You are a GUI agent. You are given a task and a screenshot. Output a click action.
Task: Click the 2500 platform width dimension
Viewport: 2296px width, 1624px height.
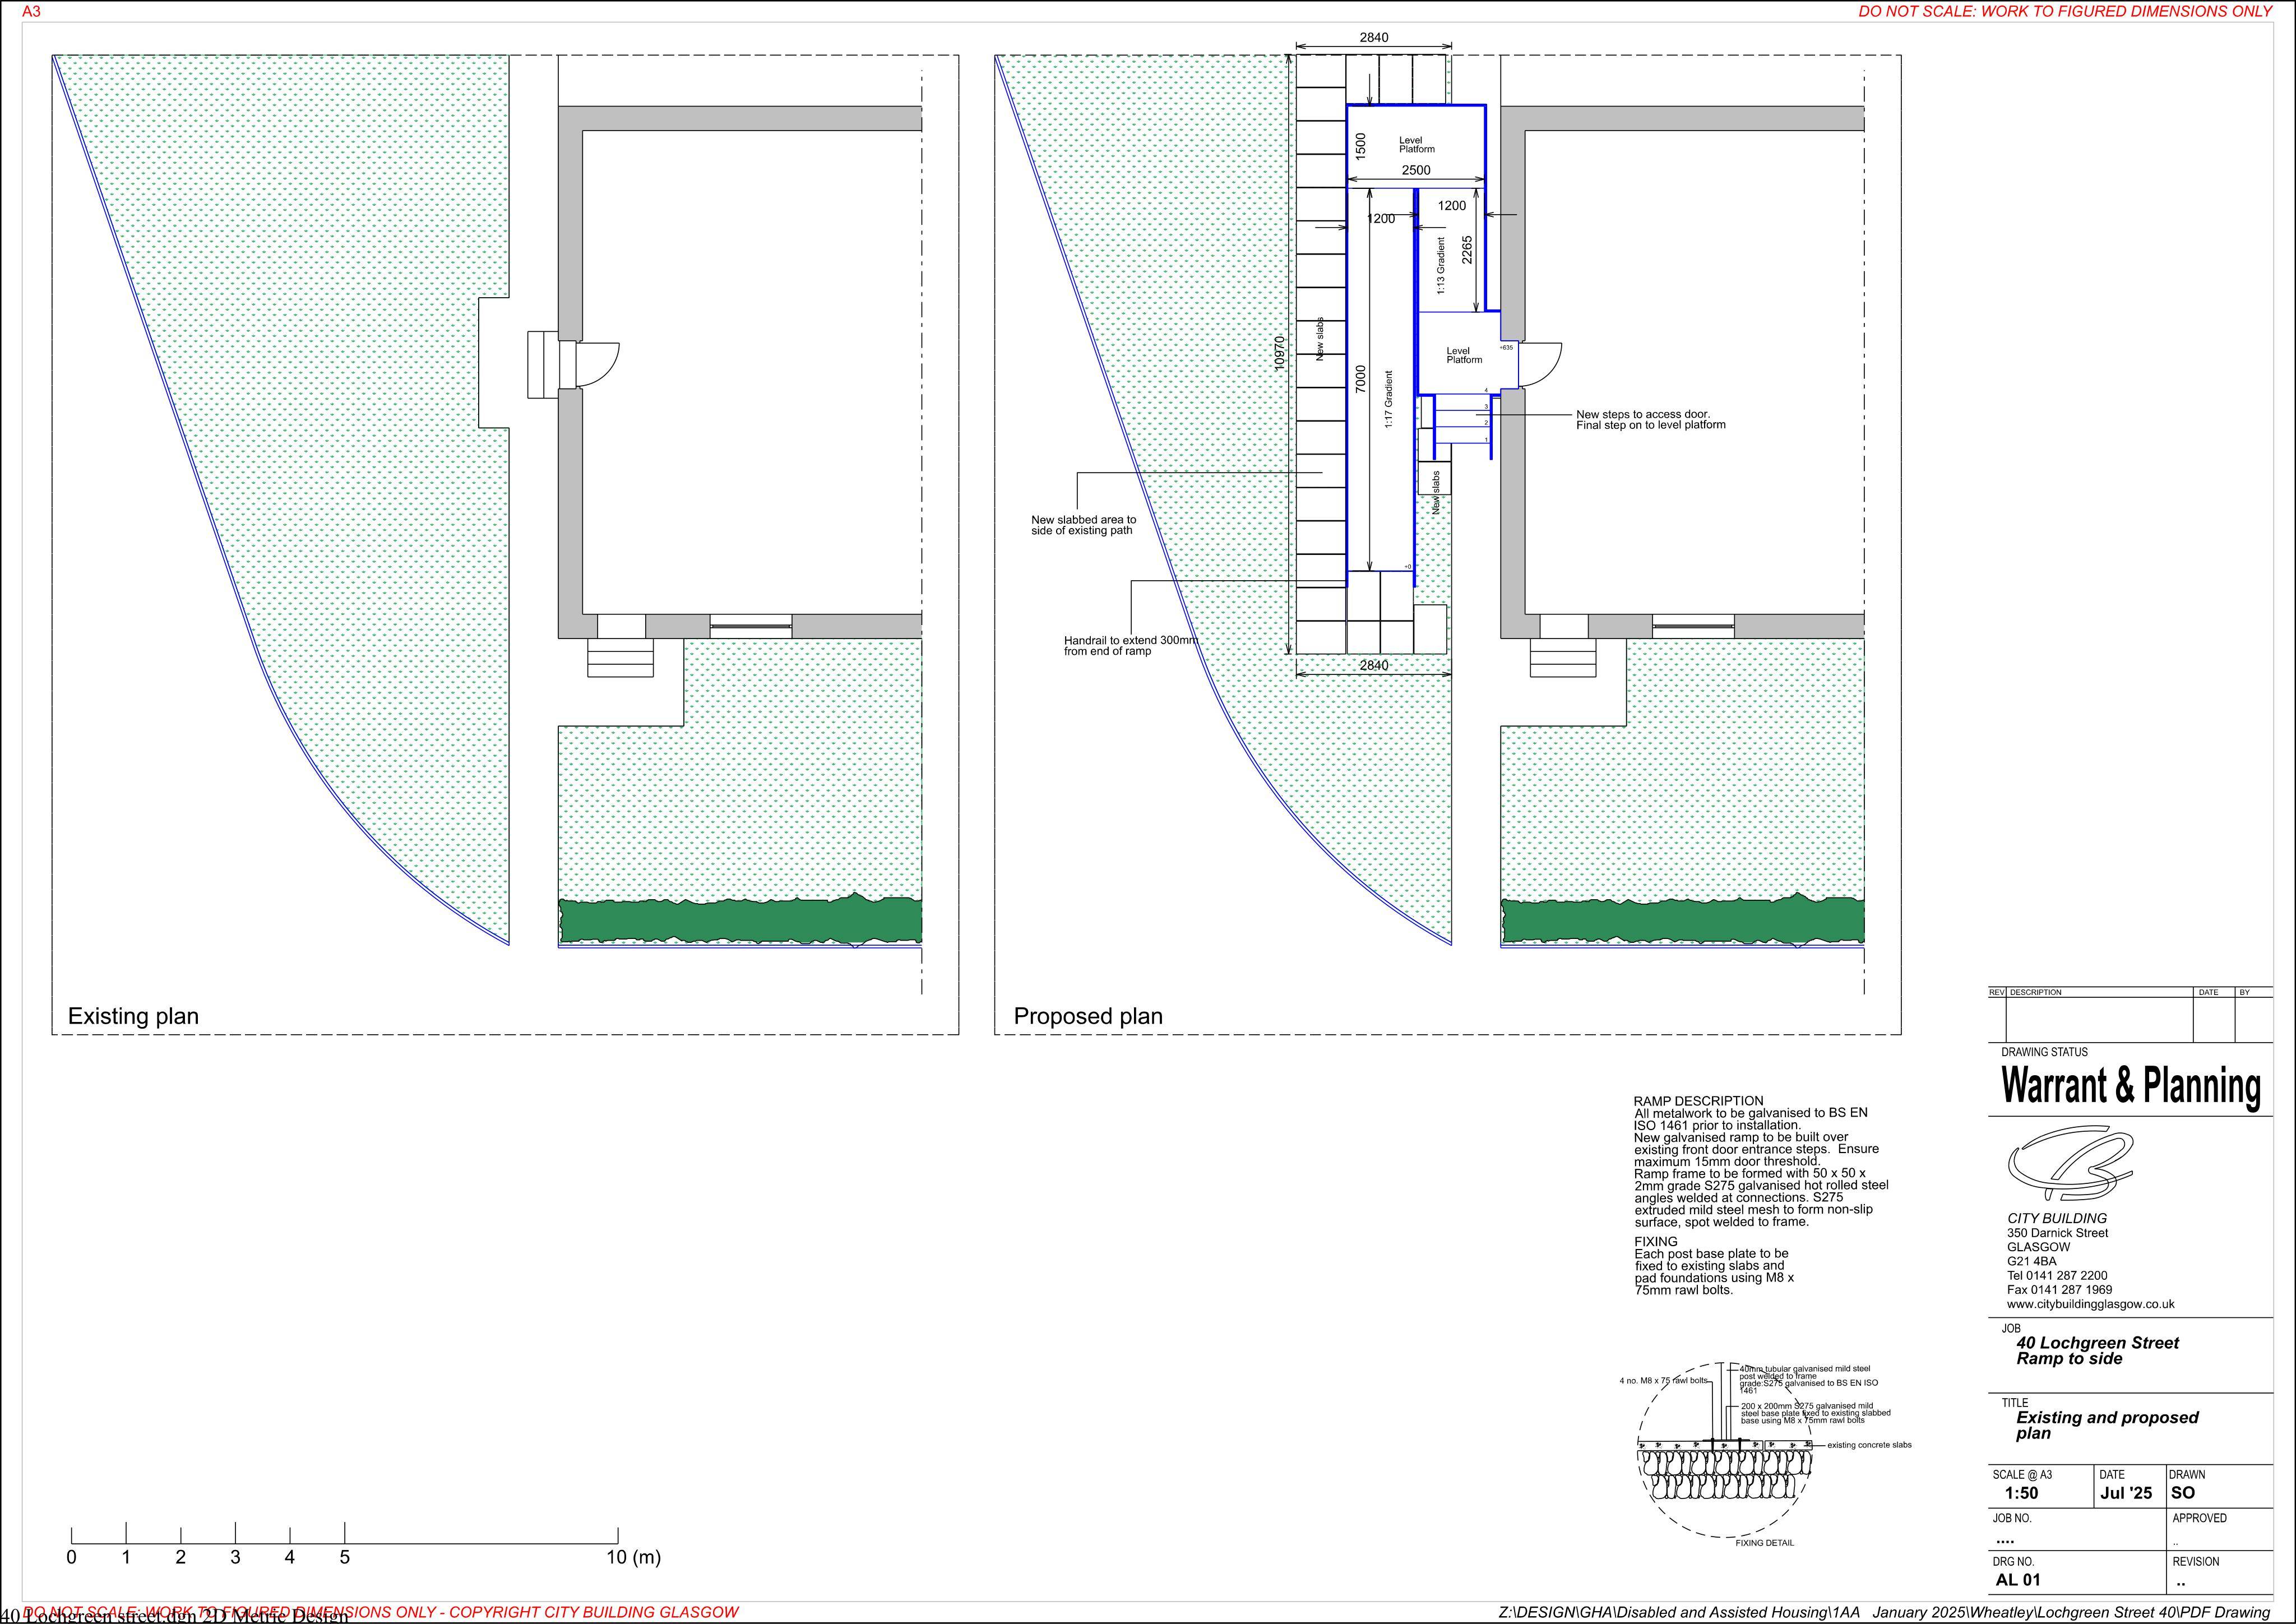[1416, 170]
